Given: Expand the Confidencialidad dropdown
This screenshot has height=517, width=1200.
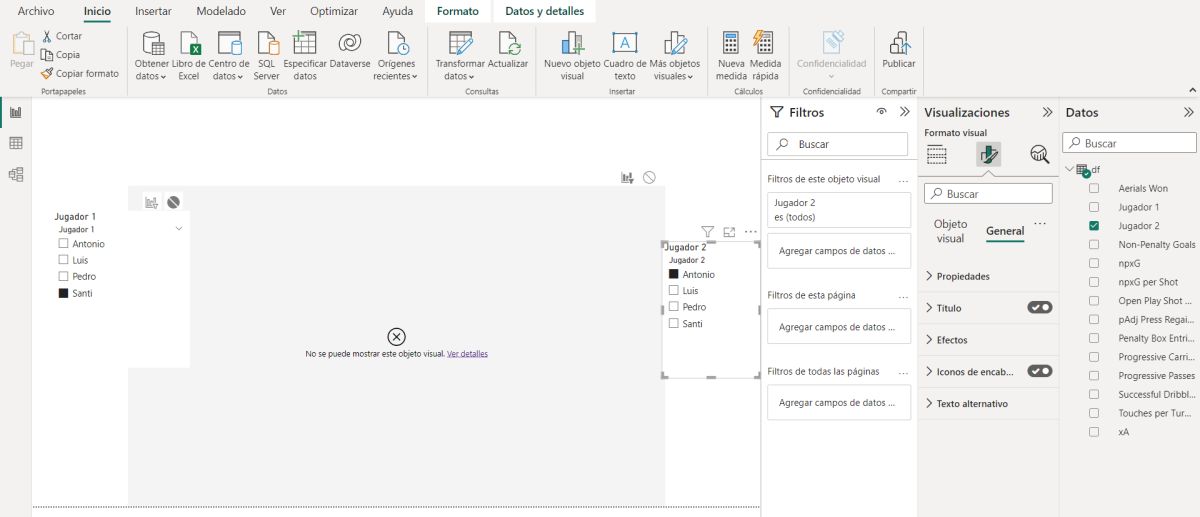Looking at the screenshot, I should 832,76.
